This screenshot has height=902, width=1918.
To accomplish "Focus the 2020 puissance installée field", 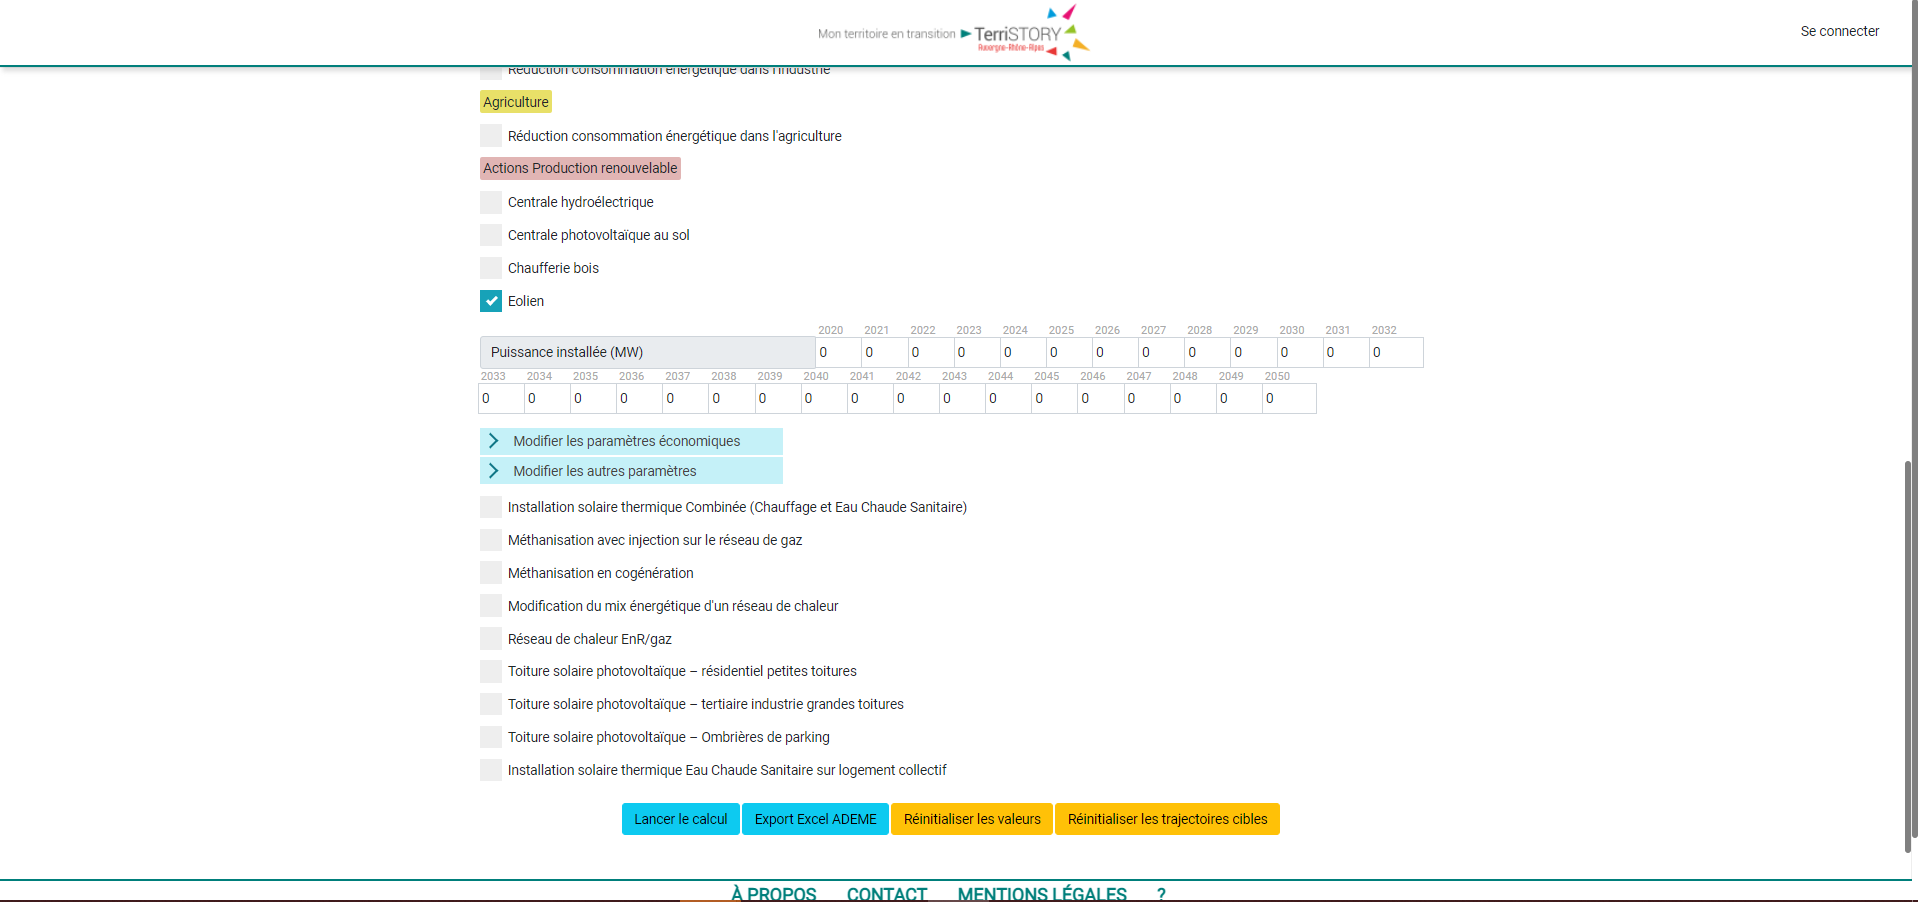I will point(838,352).
